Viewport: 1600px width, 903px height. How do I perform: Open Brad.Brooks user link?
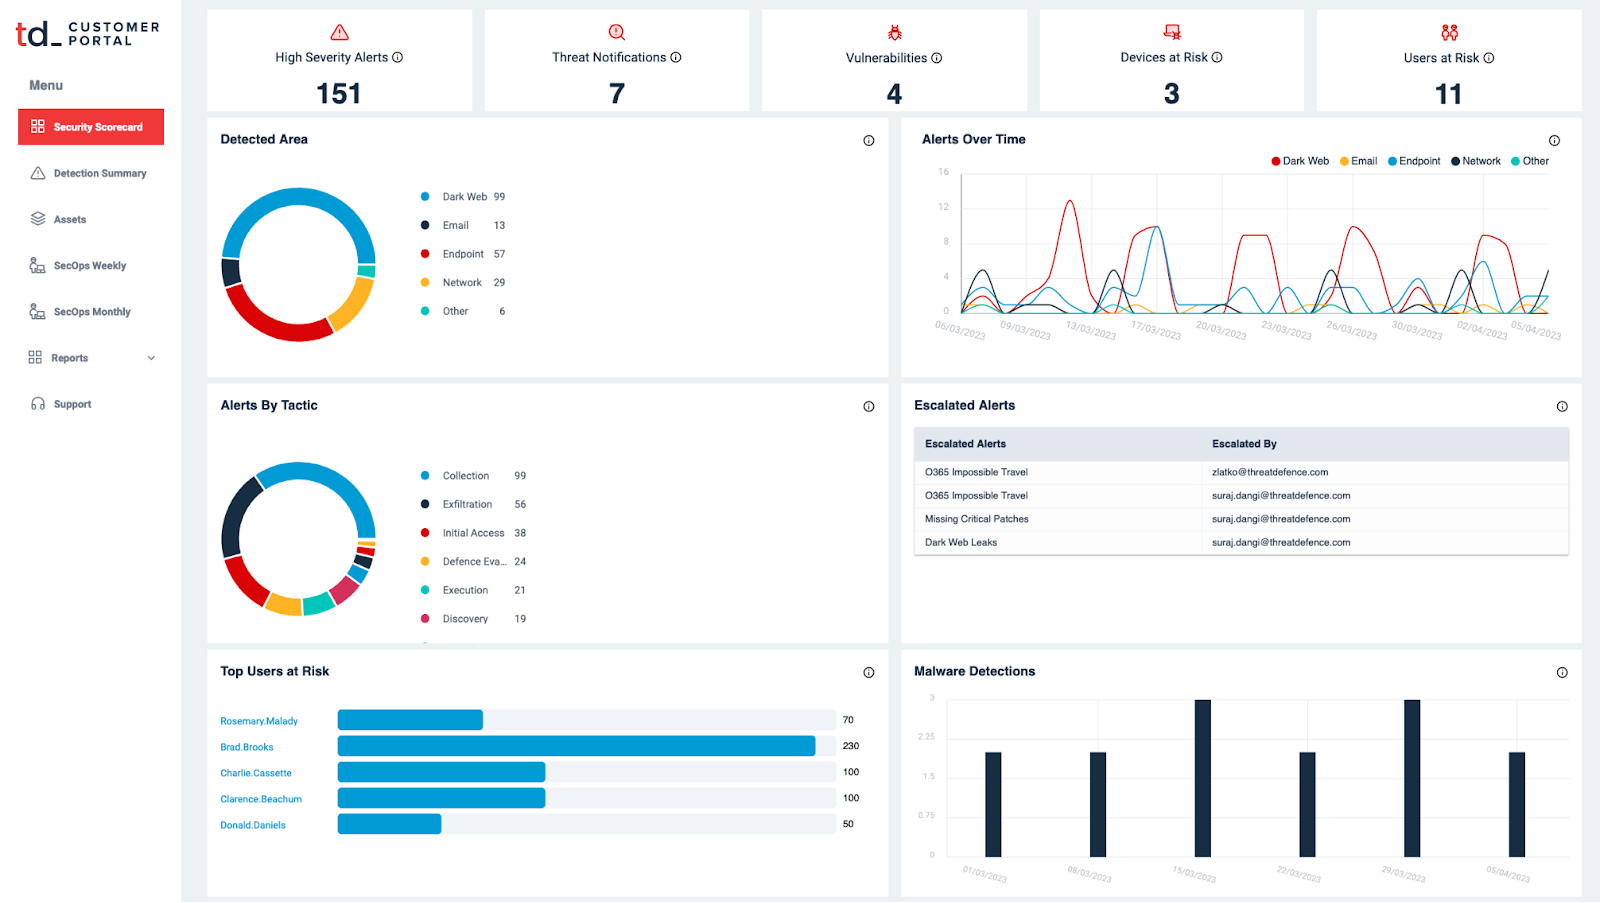pyautogui.click(x=247, y=747)
